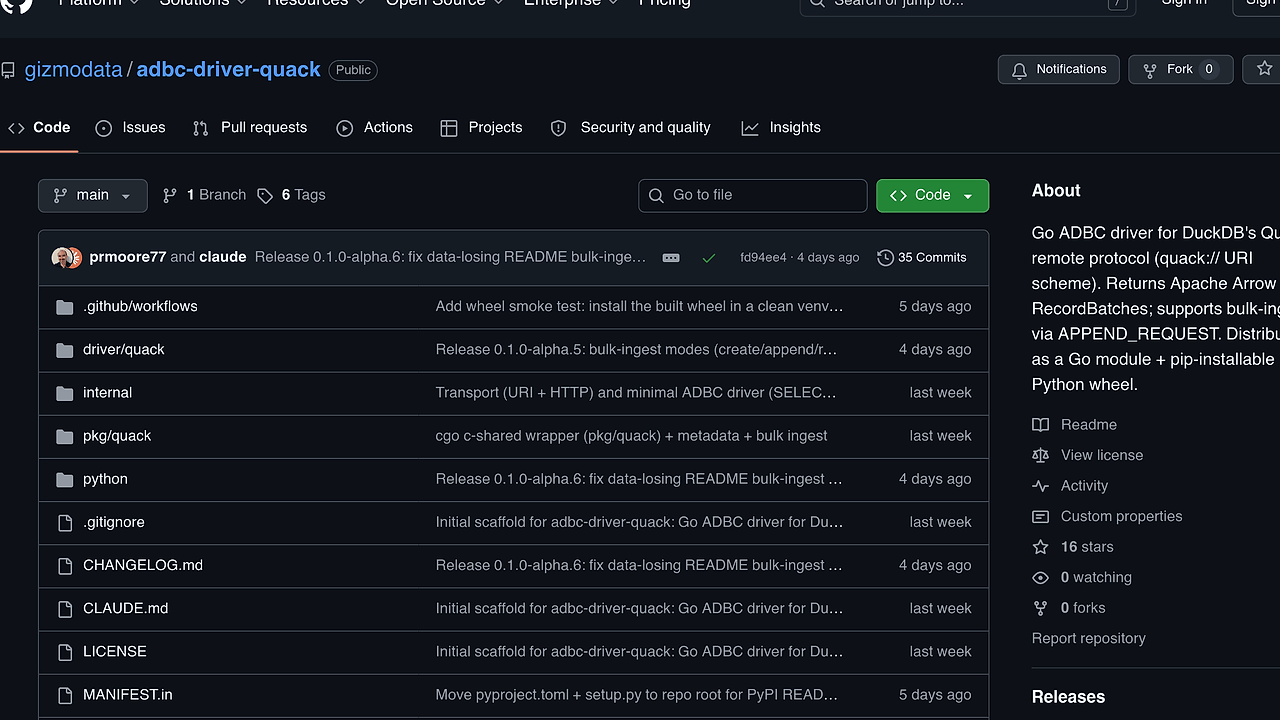View the 1 Branch link
This screenshot has height=720, width=1280.
[204, 195]
